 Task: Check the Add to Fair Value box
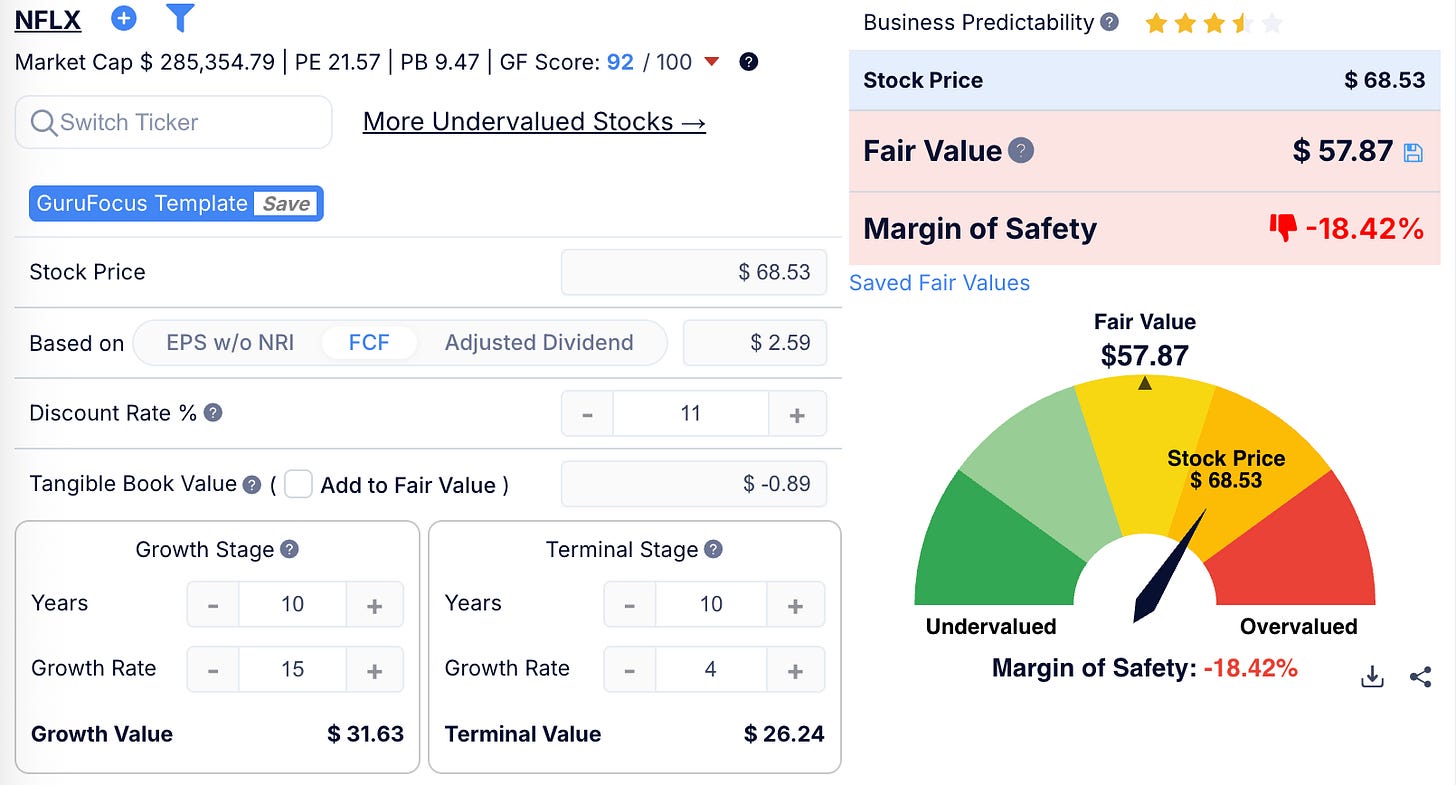[x=298, y=485]
